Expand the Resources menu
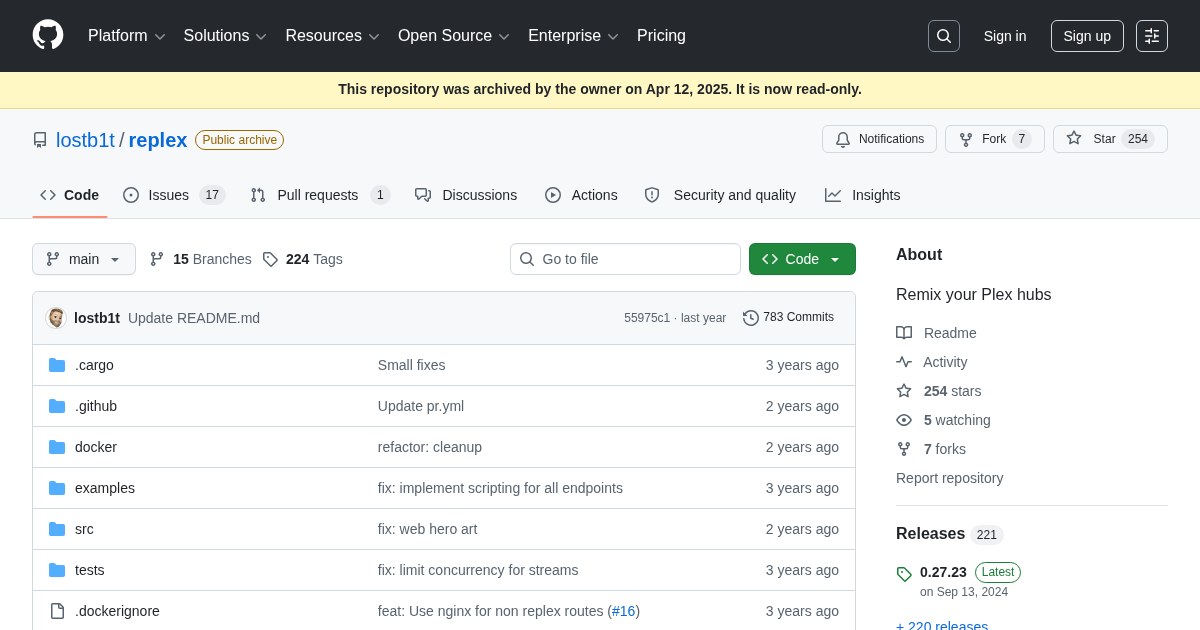 (332, 36)
